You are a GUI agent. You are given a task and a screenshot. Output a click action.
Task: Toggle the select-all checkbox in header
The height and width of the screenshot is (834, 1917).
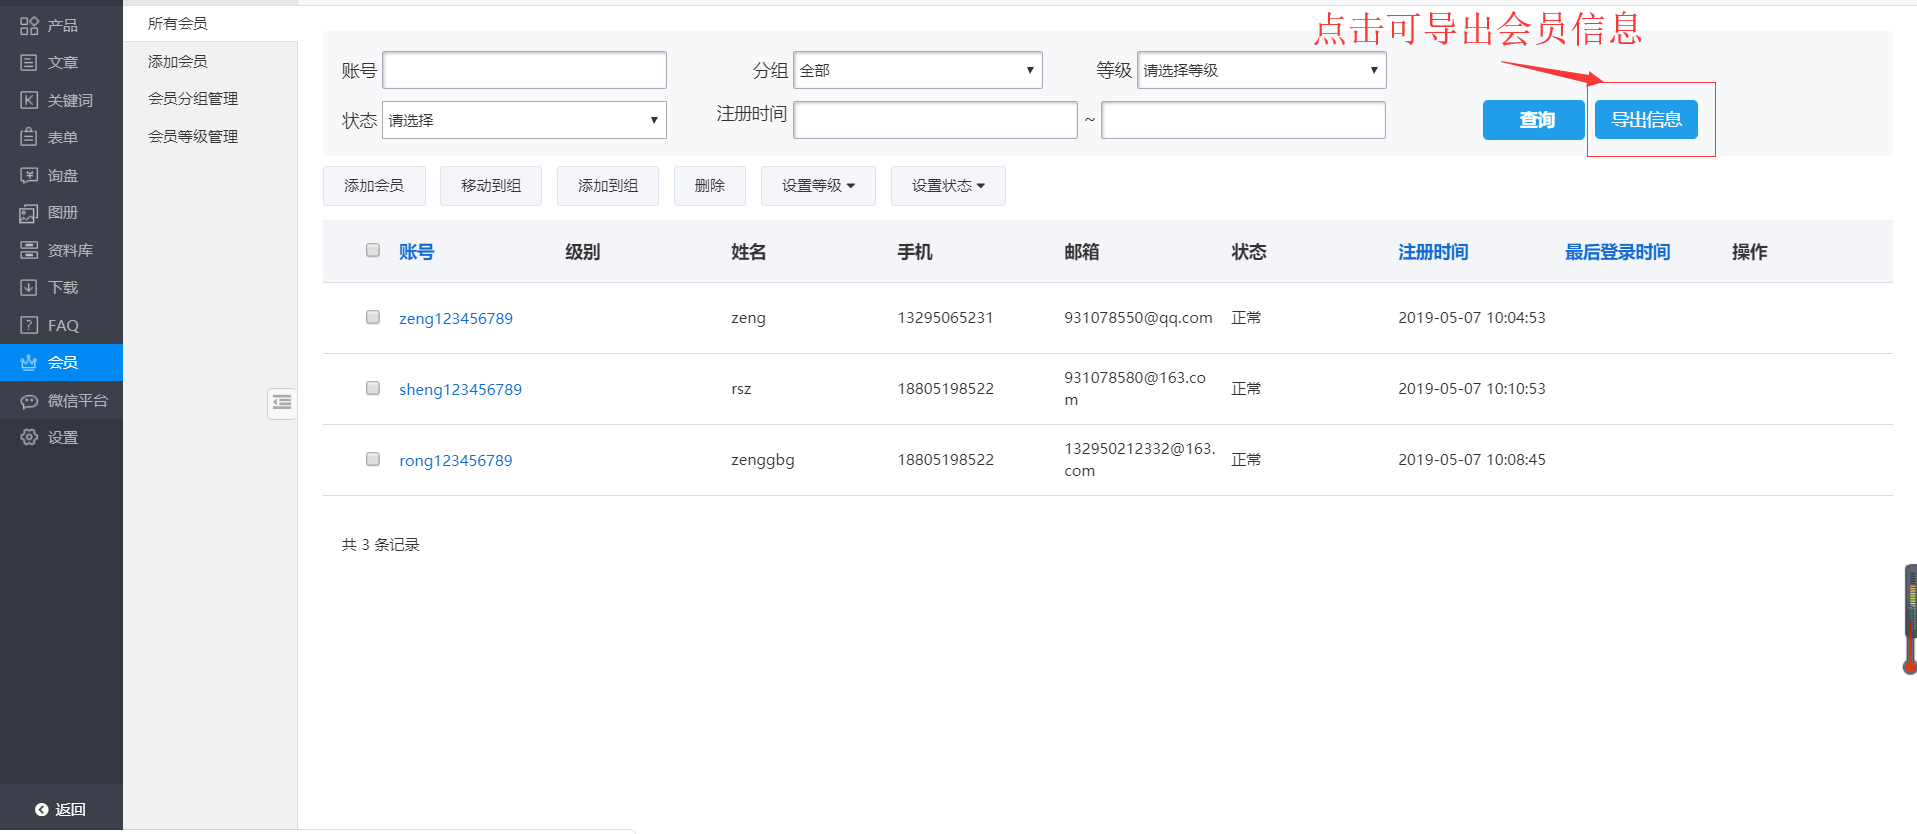click(373, 250)
